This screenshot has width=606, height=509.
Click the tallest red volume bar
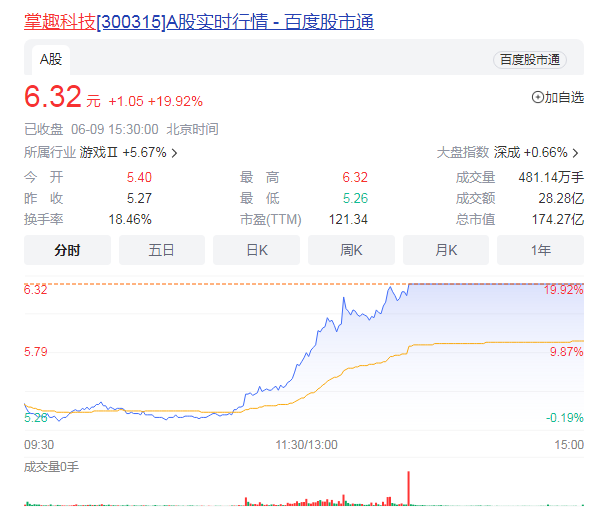coord(409,489)
